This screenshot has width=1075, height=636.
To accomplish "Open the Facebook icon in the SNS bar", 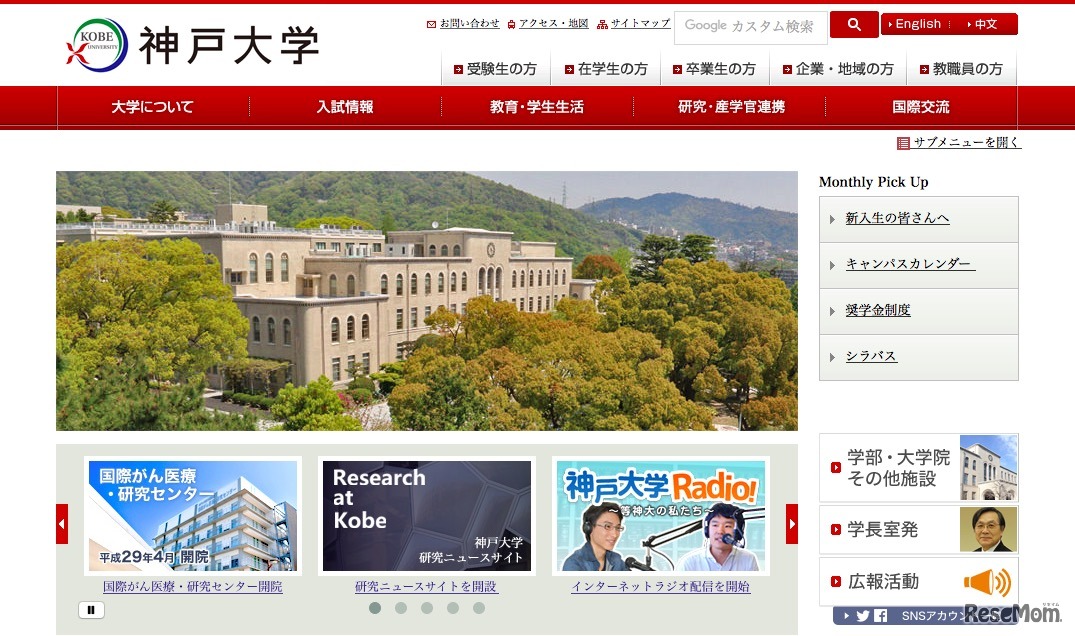I will (x=881, y=616).
